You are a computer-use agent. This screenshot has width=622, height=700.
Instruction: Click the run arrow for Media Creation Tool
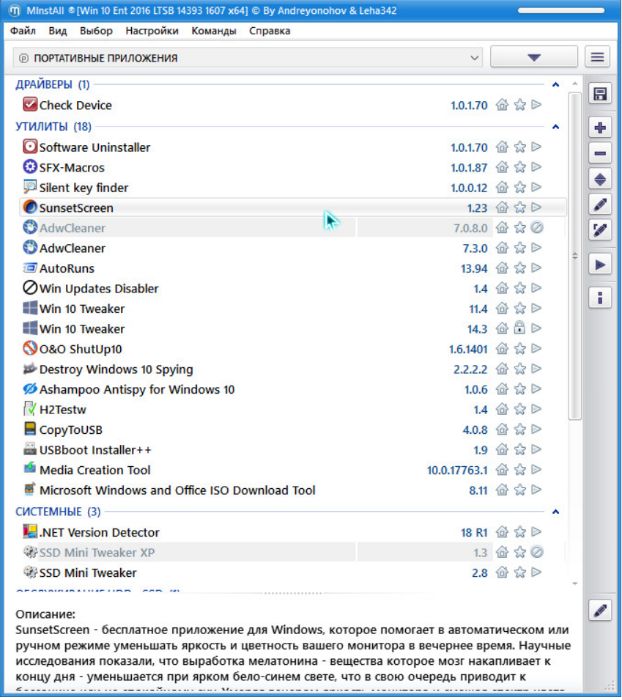[x=537, y=470]
